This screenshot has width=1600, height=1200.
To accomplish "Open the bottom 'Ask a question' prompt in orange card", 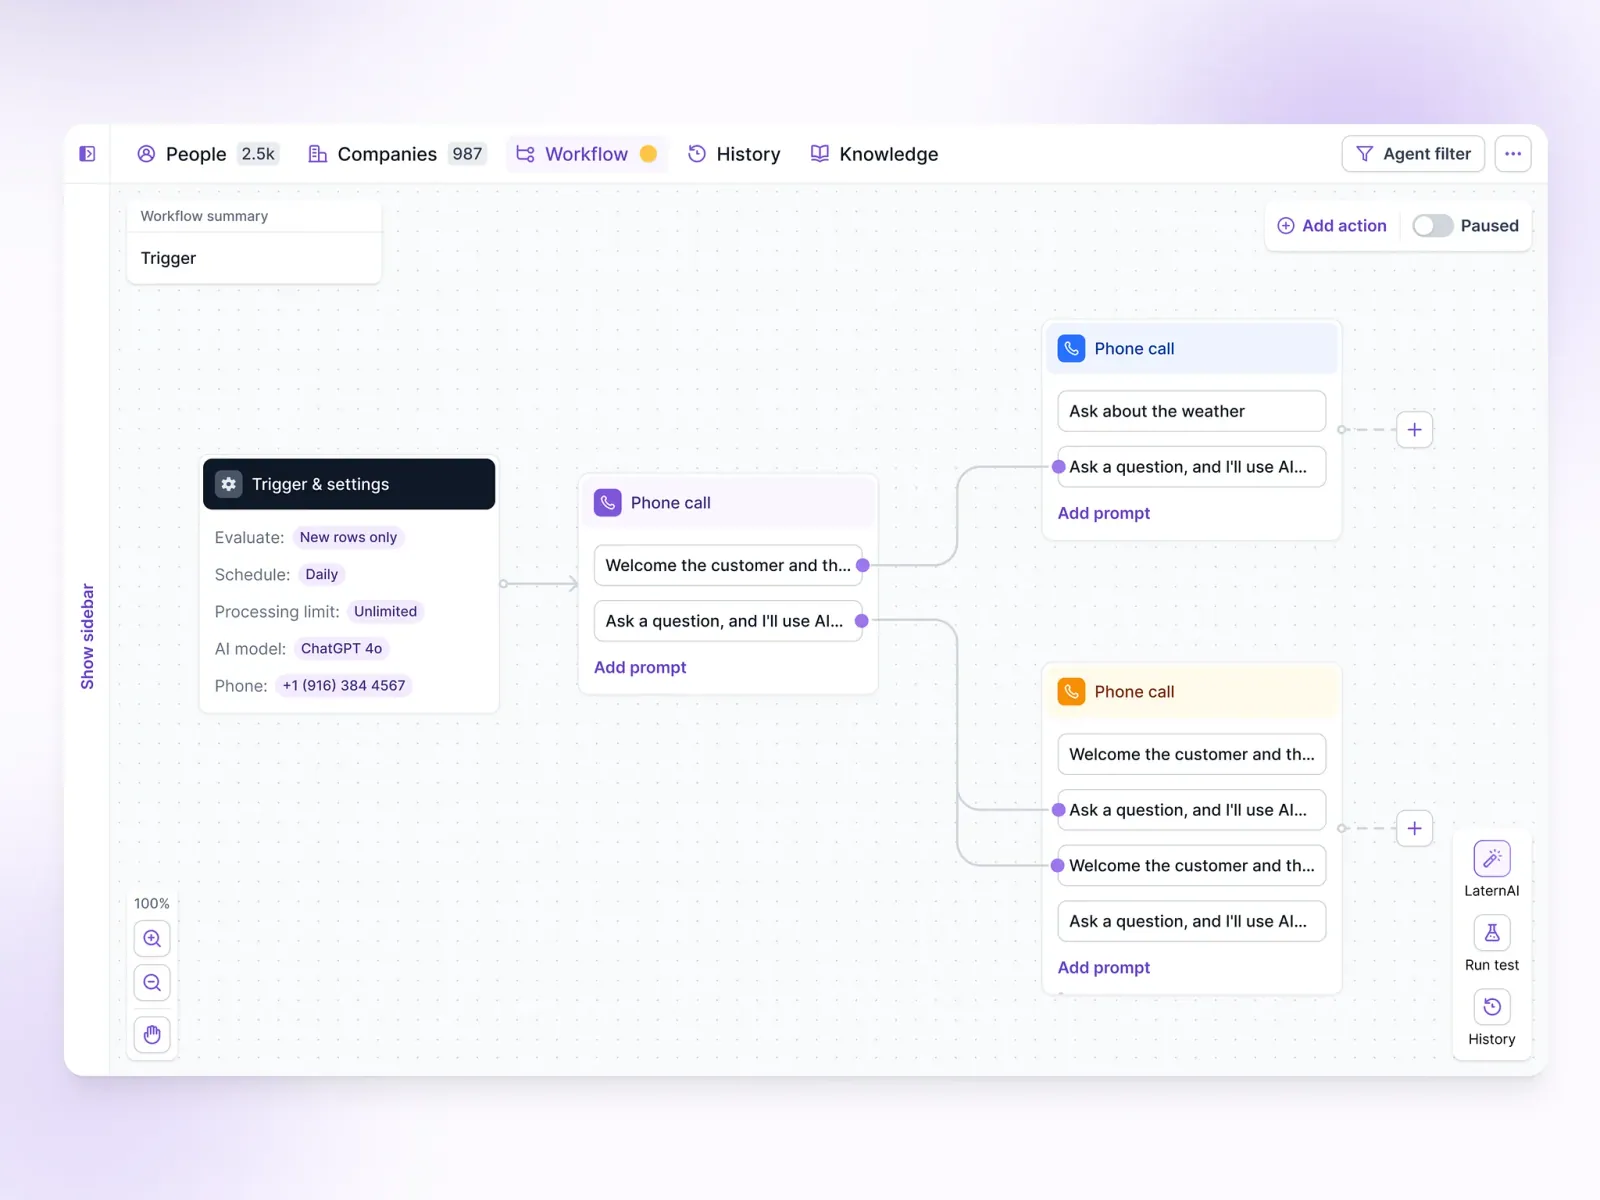I will coord(1191,921).
